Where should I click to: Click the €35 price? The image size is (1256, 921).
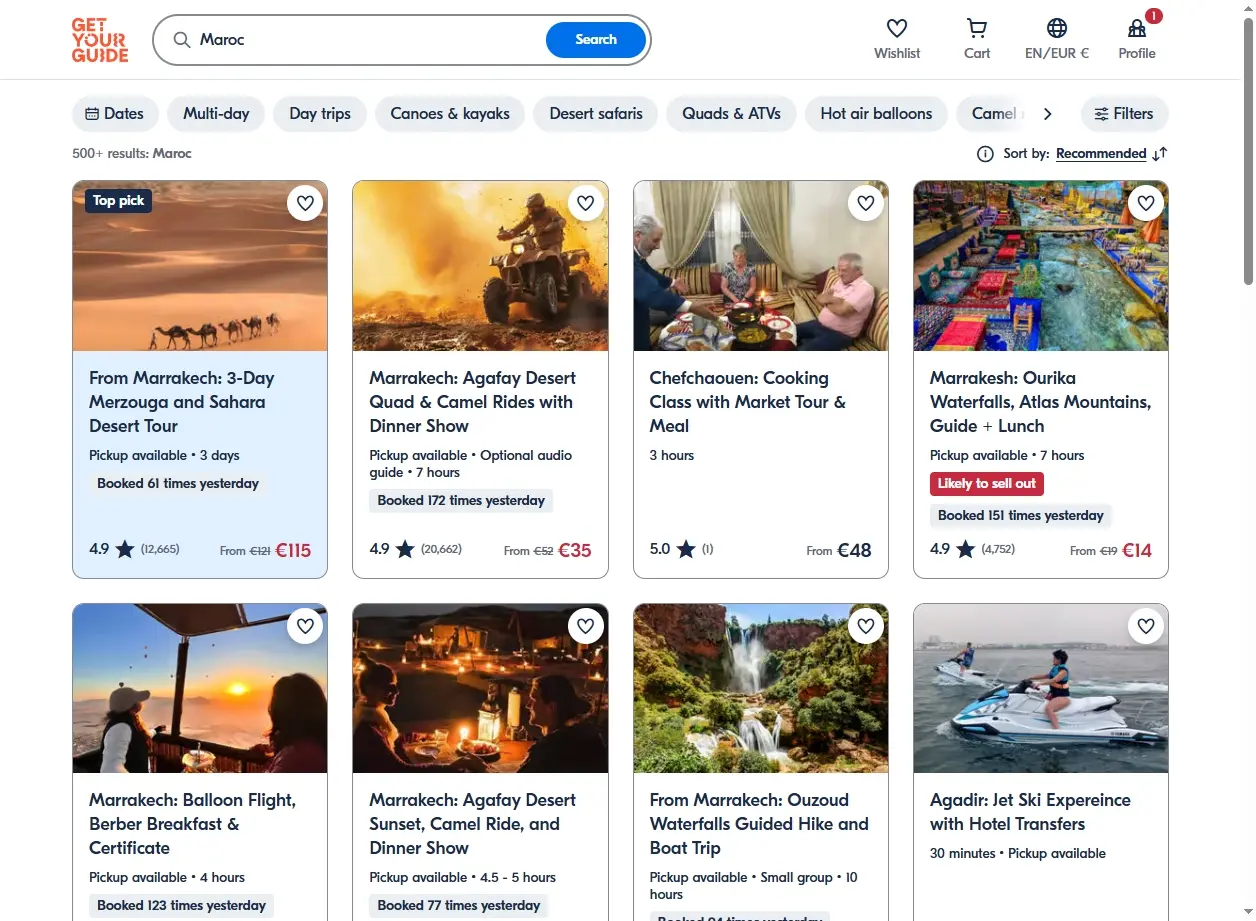click(x=575, y=550)
